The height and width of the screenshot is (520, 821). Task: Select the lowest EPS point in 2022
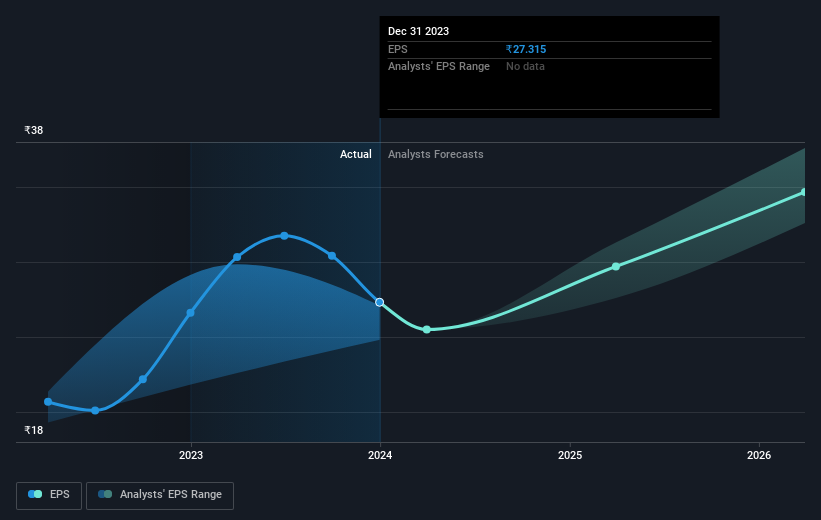pyautogui.click(x=95, y=411)
